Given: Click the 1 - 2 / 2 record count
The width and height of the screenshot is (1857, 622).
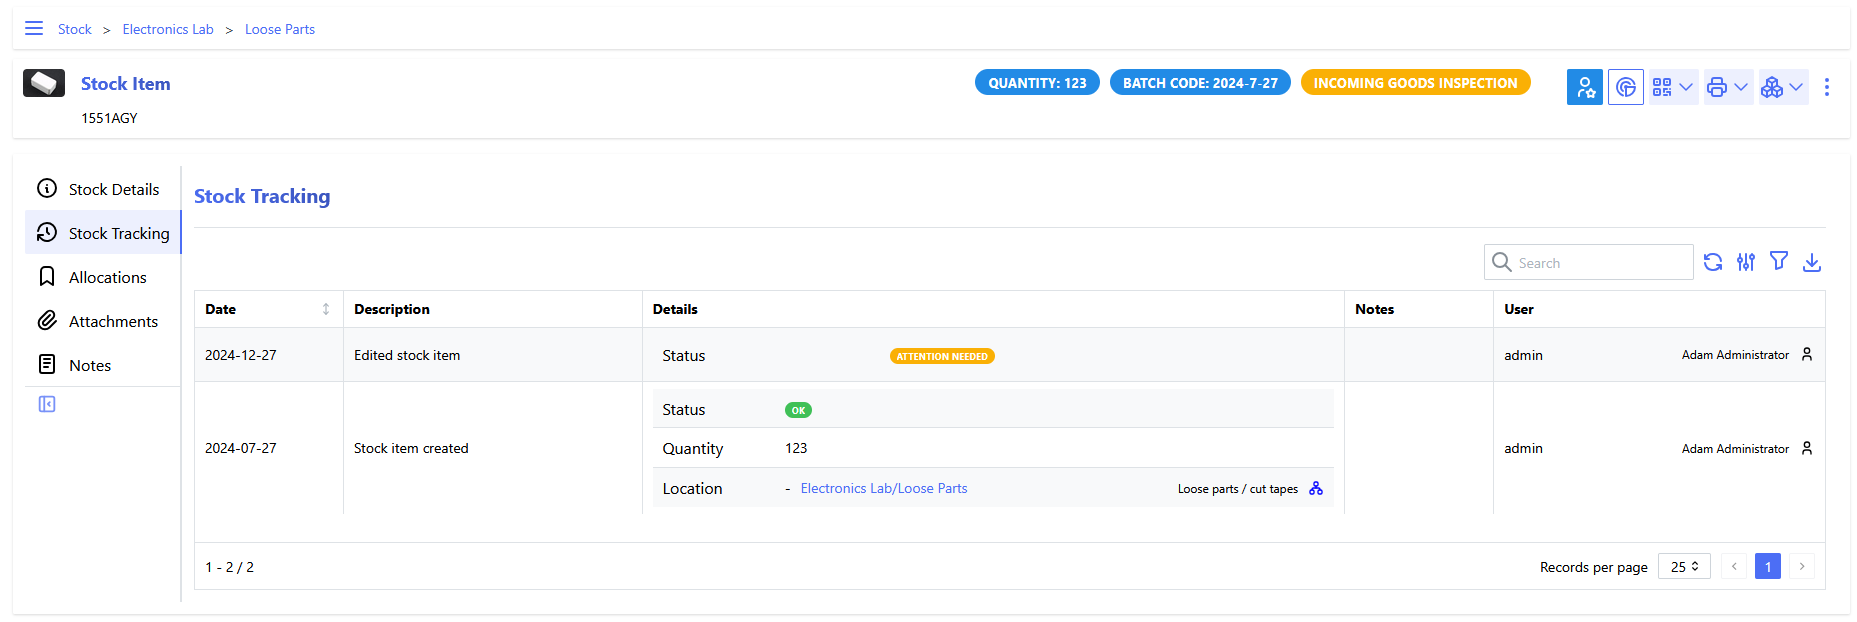Looking at the screenshot, I should click(x=229, y=567).
